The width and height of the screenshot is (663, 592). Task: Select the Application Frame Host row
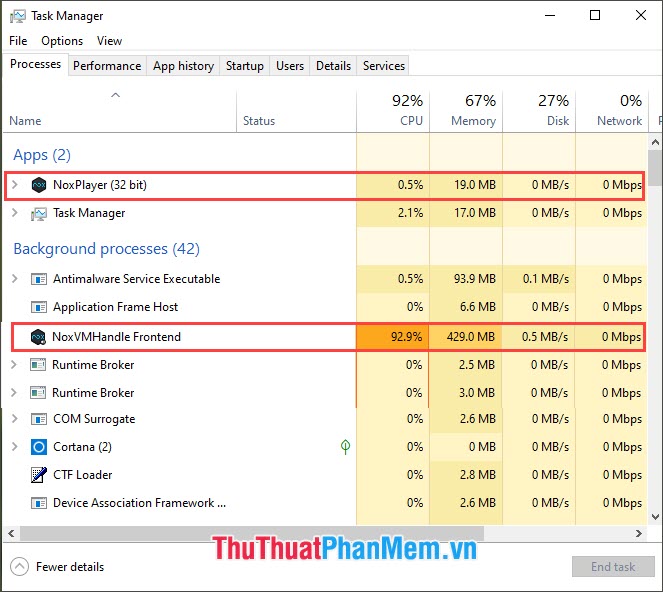(x=325, y=307)
